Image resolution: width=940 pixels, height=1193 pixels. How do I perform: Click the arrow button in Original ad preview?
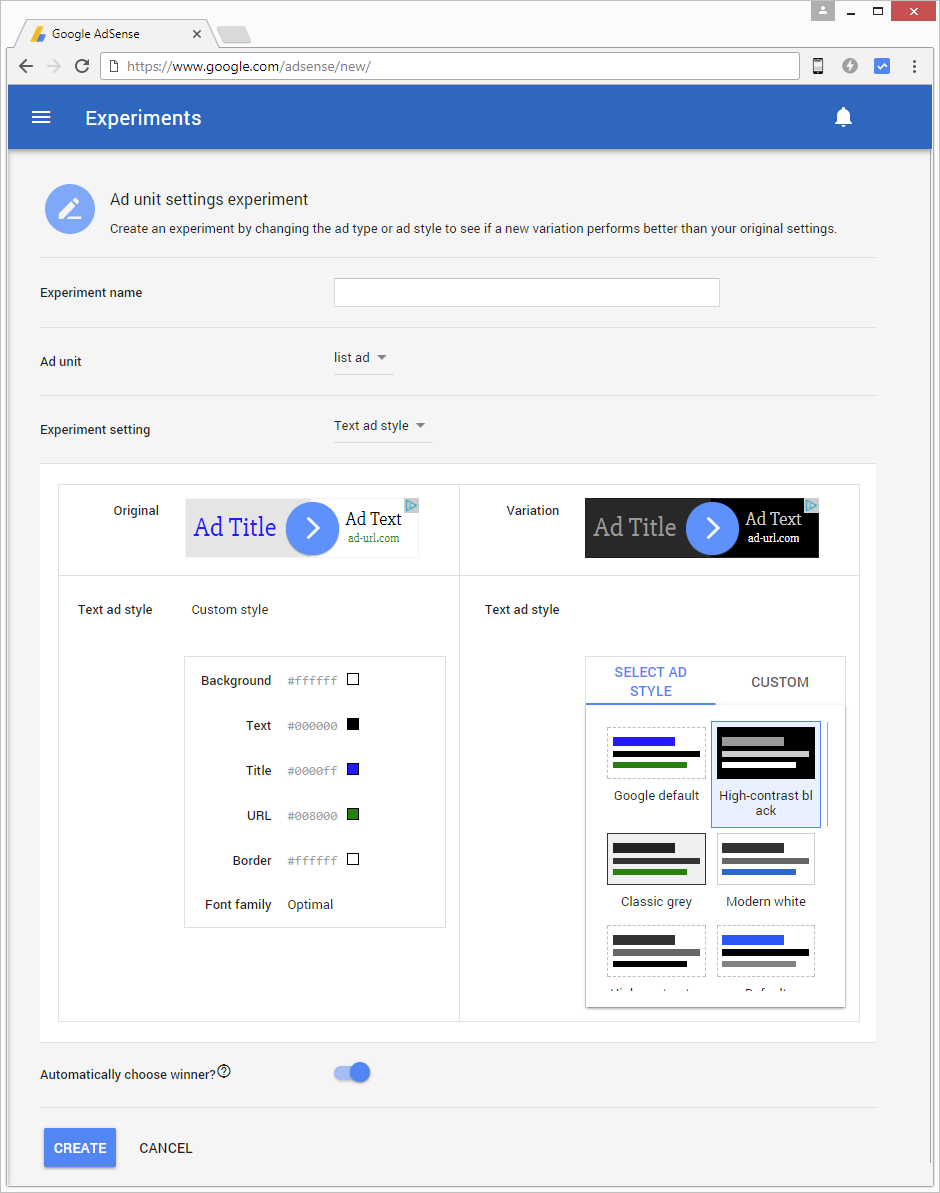[x=312, y=528]
